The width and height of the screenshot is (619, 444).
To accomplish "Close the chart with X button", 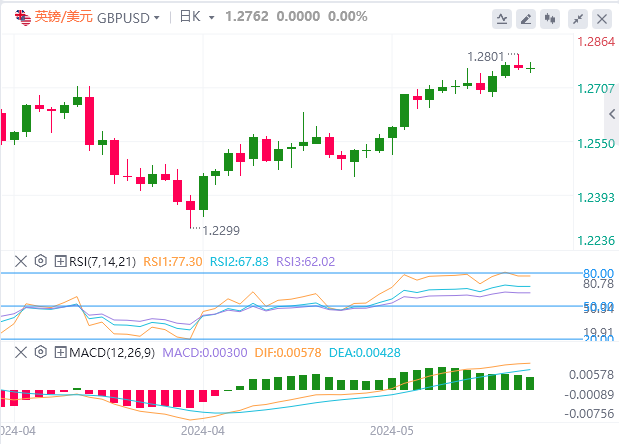I will click(602, 19).
